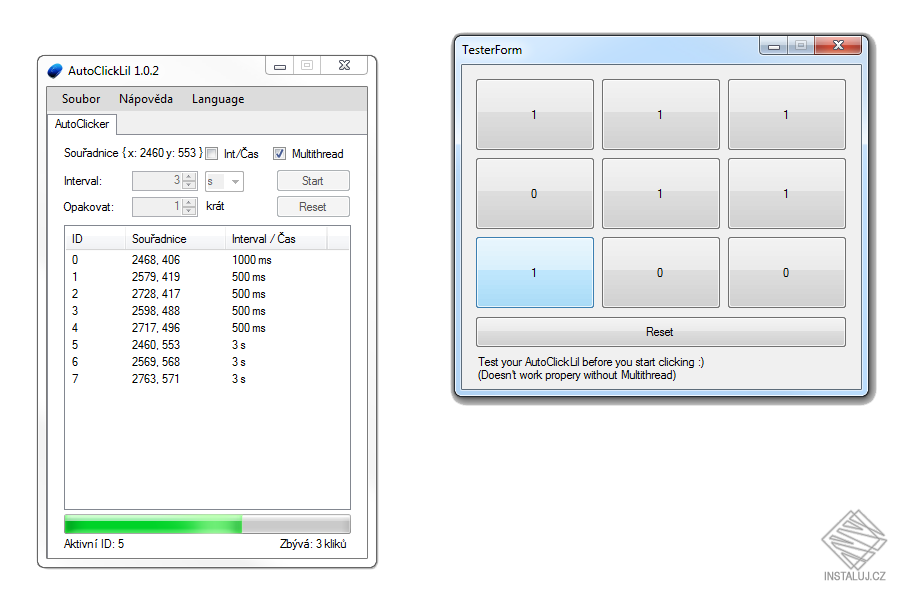Minimize the AutoClickLil window
The image size is (905, 603).
click(x=280, y=66)
